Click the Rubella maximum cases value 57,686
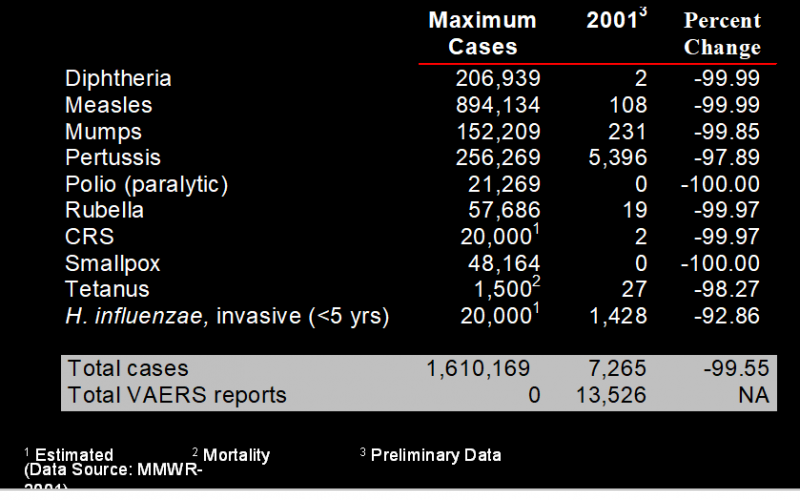 click(x=504, y=211)
